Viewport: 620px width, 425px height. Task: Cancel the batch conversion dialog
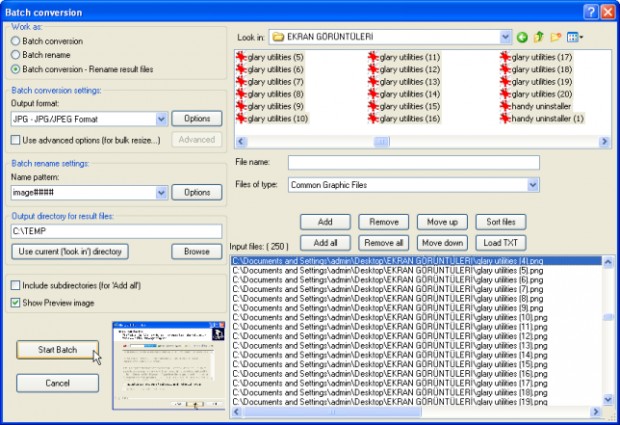57,383
